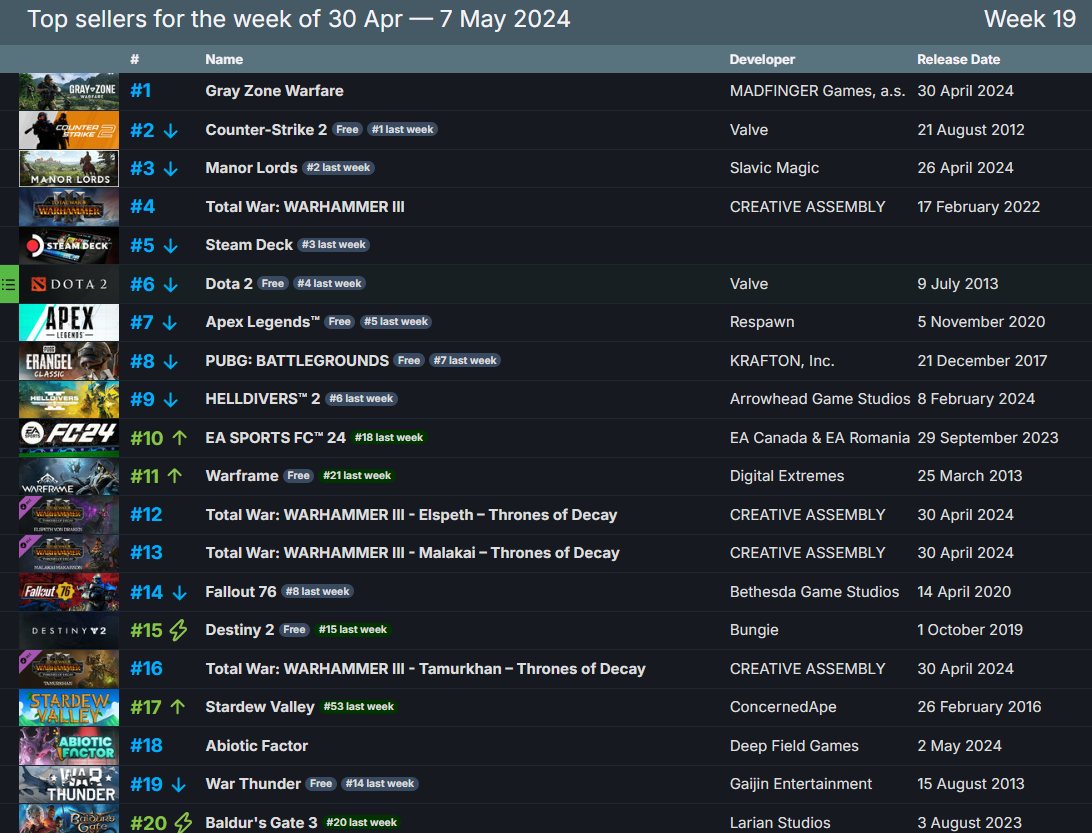1092x833 pixels.
Task: Sort by the Developer column header
Action: point(762,60)
